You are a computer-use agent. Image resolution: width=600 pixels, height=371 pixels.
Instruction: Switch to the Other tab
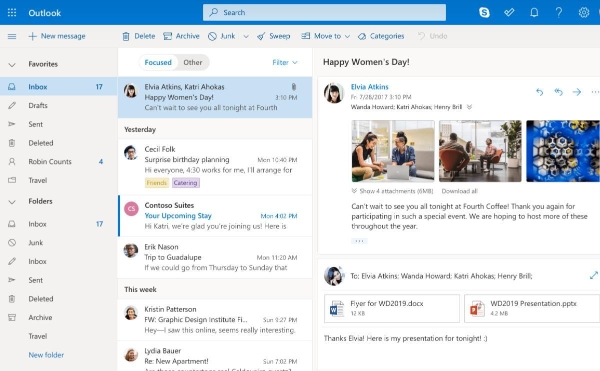click(x=192, y=62)
